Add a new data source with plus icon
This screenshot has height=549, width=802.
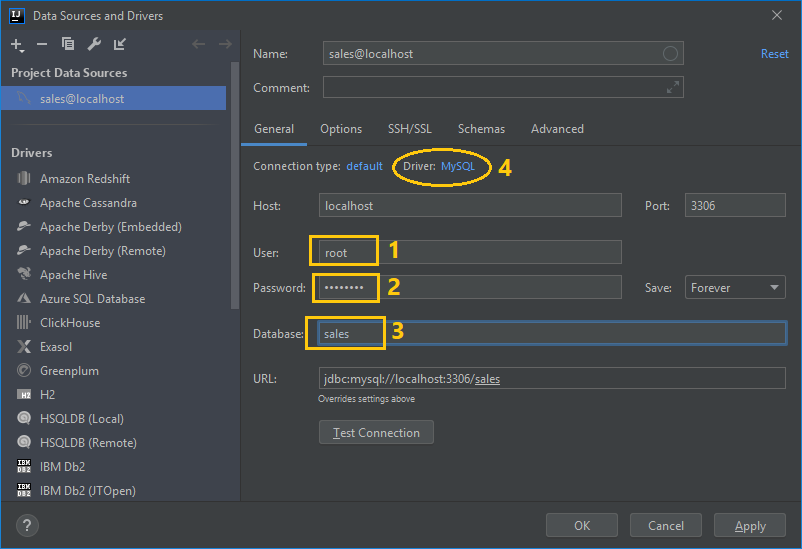click(x=17, y=45)
